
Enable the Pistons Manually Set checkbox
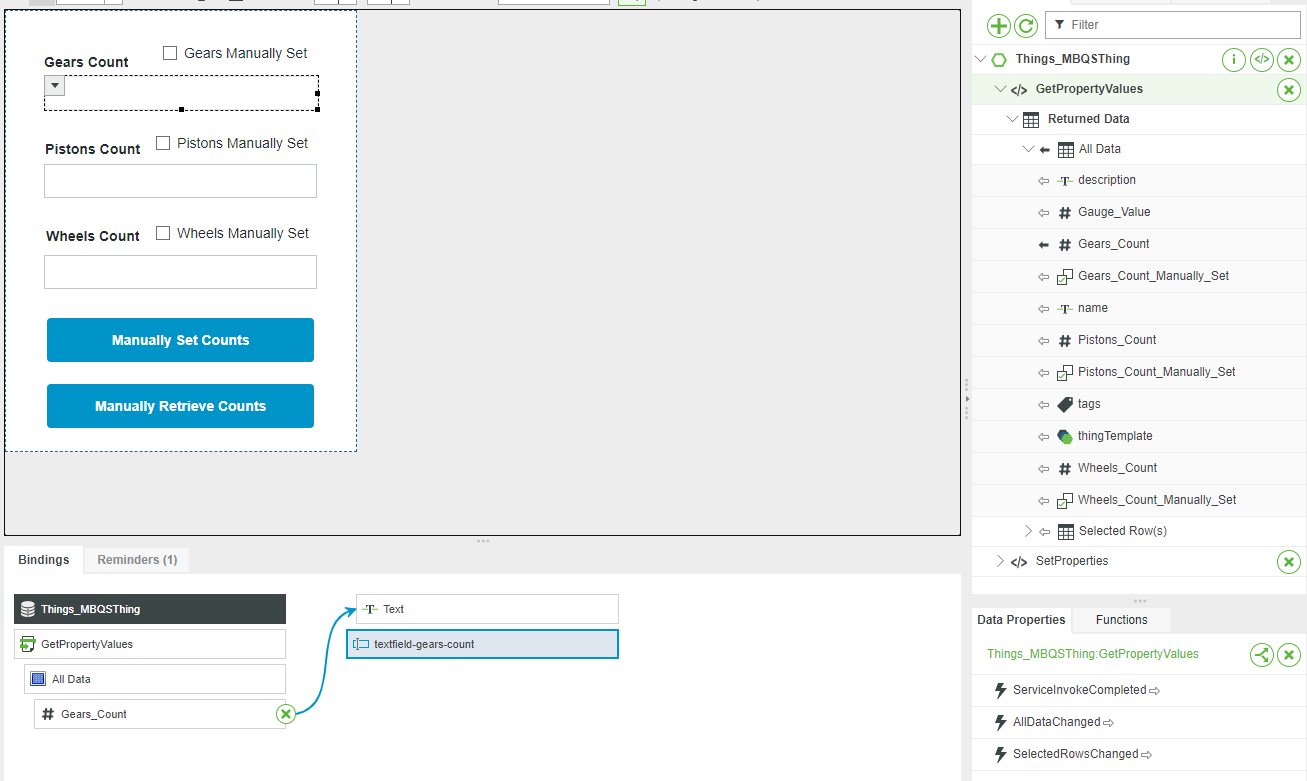162,142
